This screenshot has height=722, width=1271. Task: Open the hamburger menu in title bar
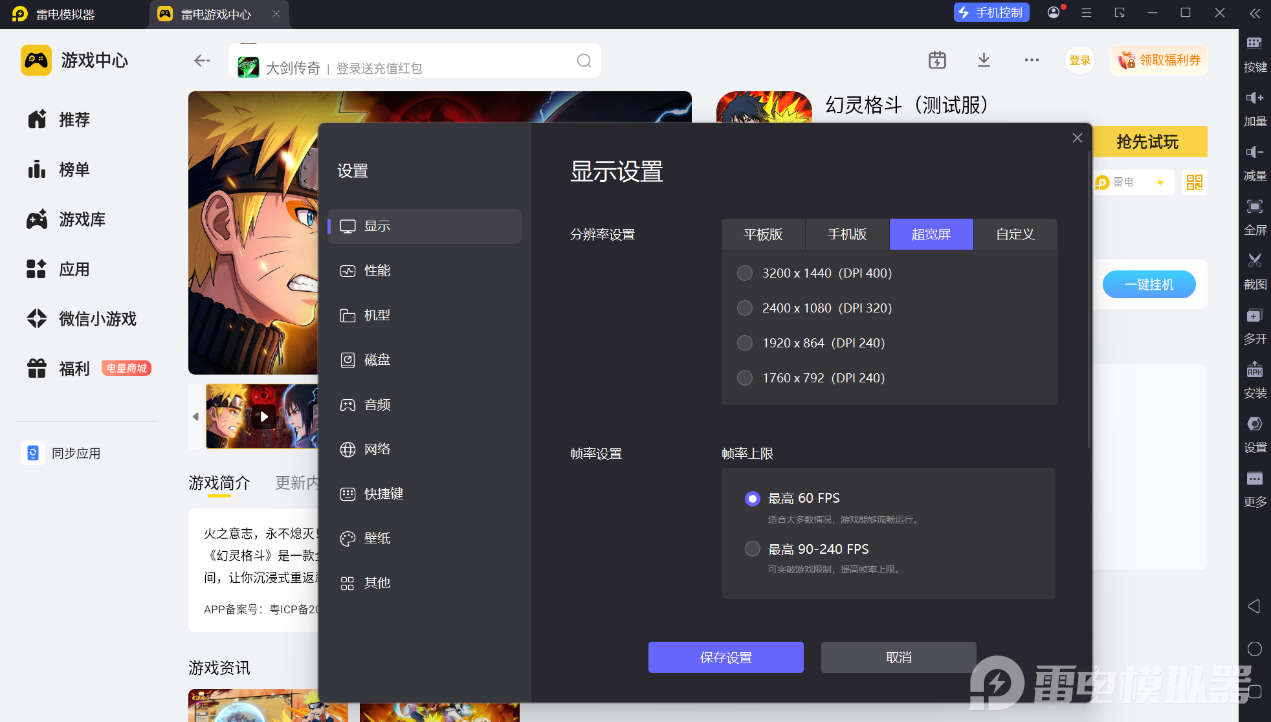point(1087,13)
